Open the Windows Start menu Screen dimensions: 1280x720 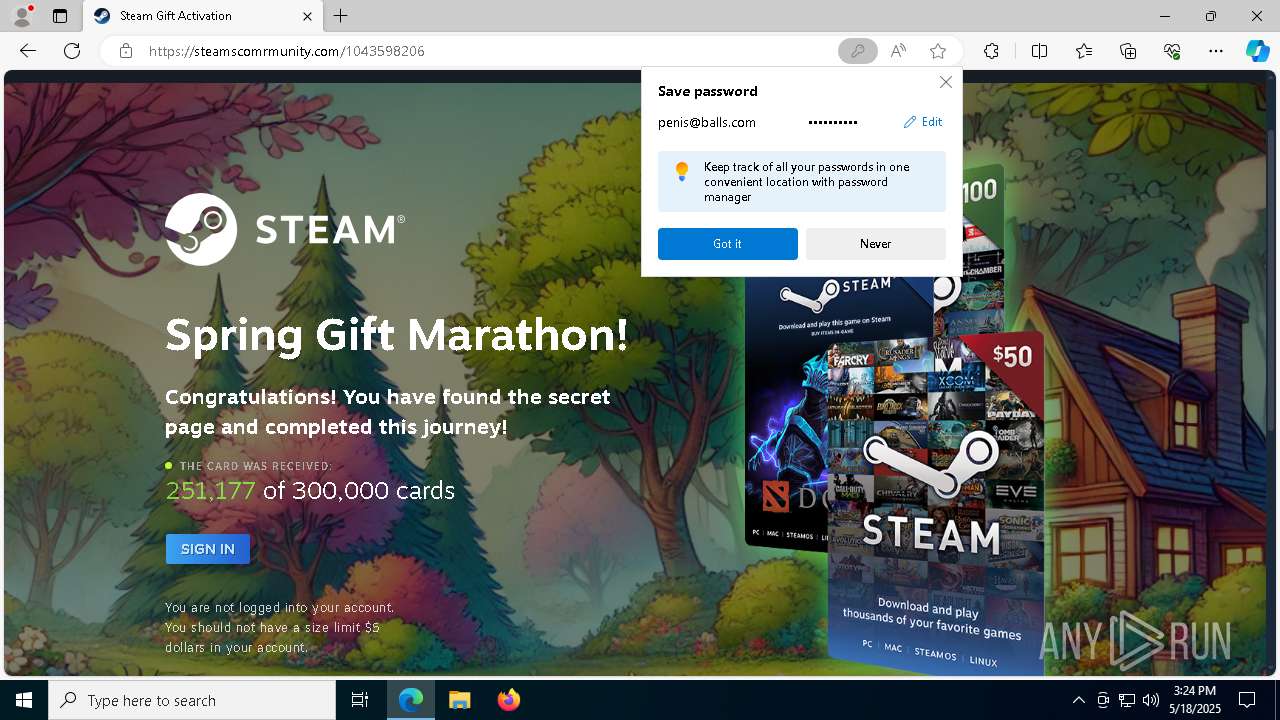pyautogui.click(x=24, y=700)
